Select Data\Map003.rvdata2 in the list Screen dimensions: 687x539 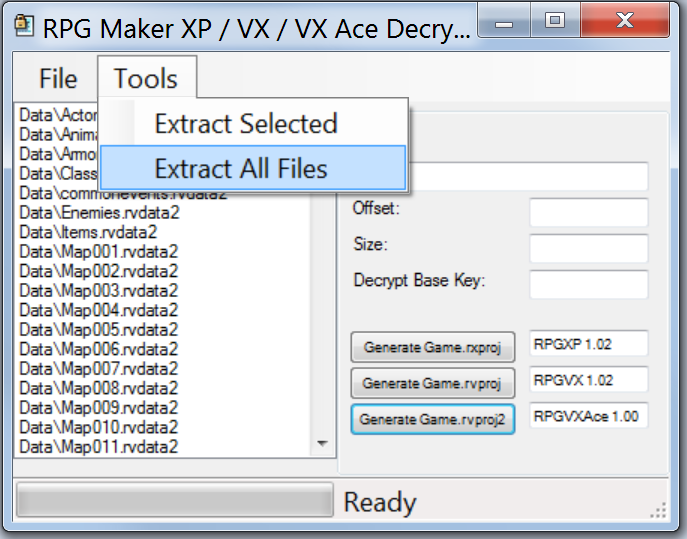(99, 291)
